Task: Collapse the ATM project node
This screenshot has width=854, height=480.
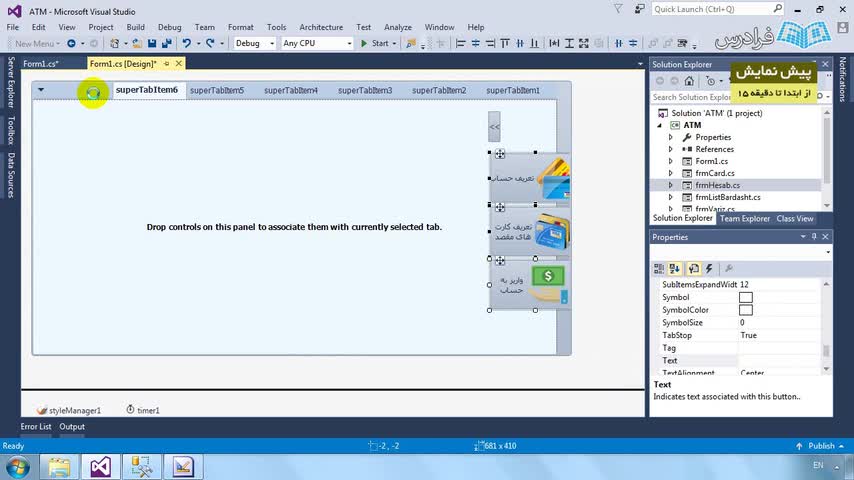Action: click(x=660, y=125)
